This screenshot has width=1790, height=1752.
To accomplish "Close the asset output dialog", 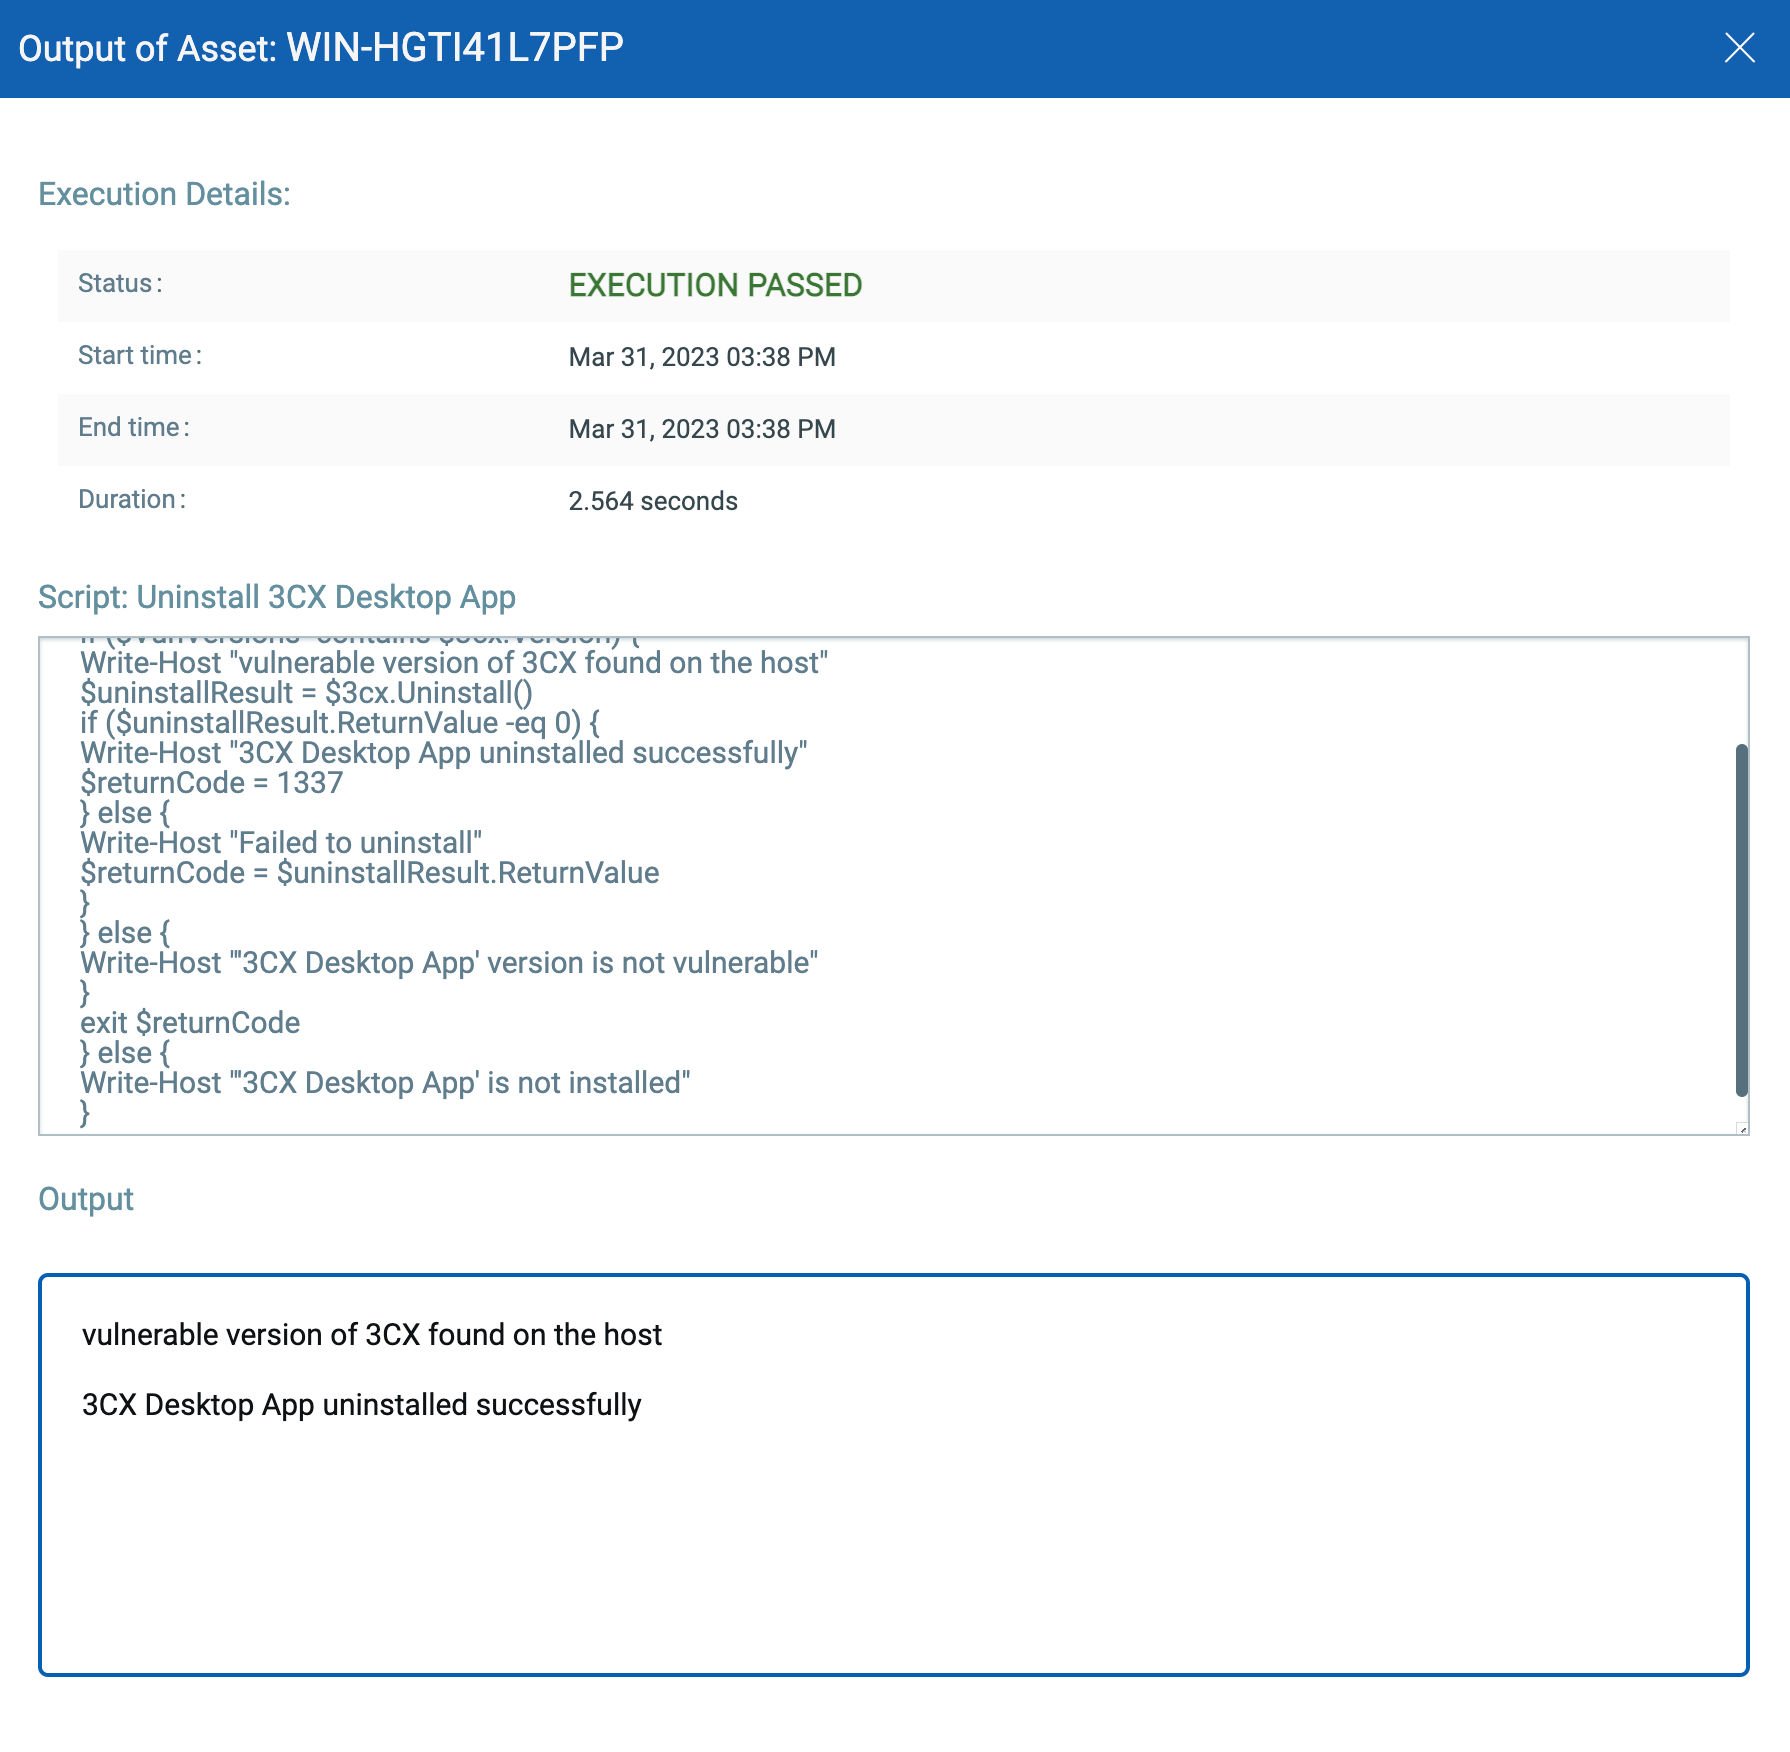I will click(x=1739, y=48).
